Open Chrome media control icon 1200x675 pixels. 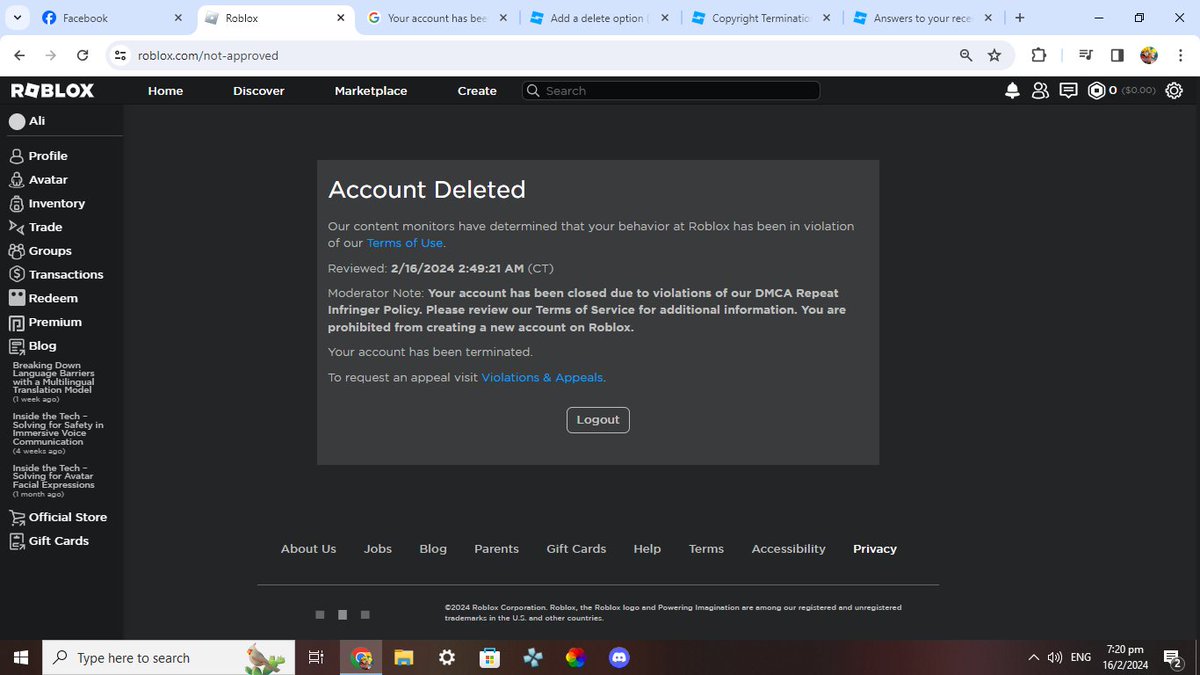tap(1087, 56)
